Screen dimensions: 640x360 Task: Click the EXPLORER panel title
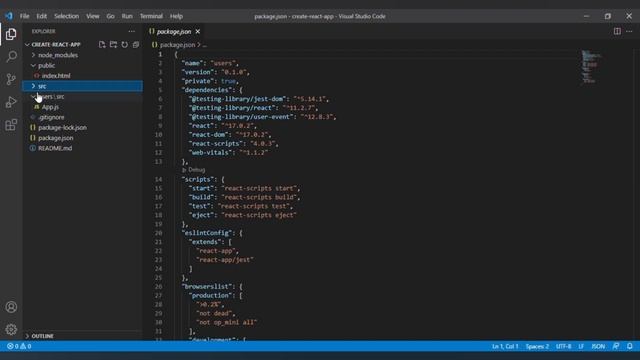pyautogui.click(x=44, y=31)
